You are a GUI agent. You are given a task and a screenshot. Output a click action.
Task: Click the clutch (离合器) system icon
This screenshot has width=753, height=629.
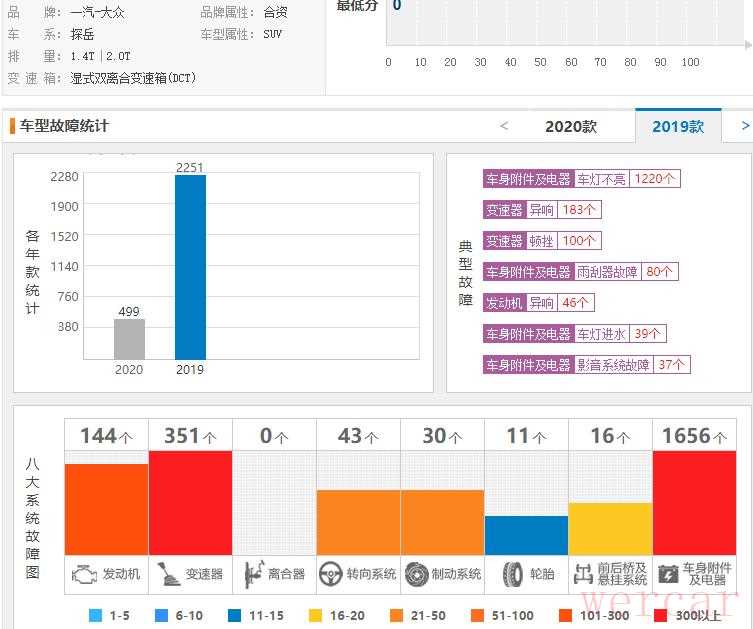coord(252,574)
